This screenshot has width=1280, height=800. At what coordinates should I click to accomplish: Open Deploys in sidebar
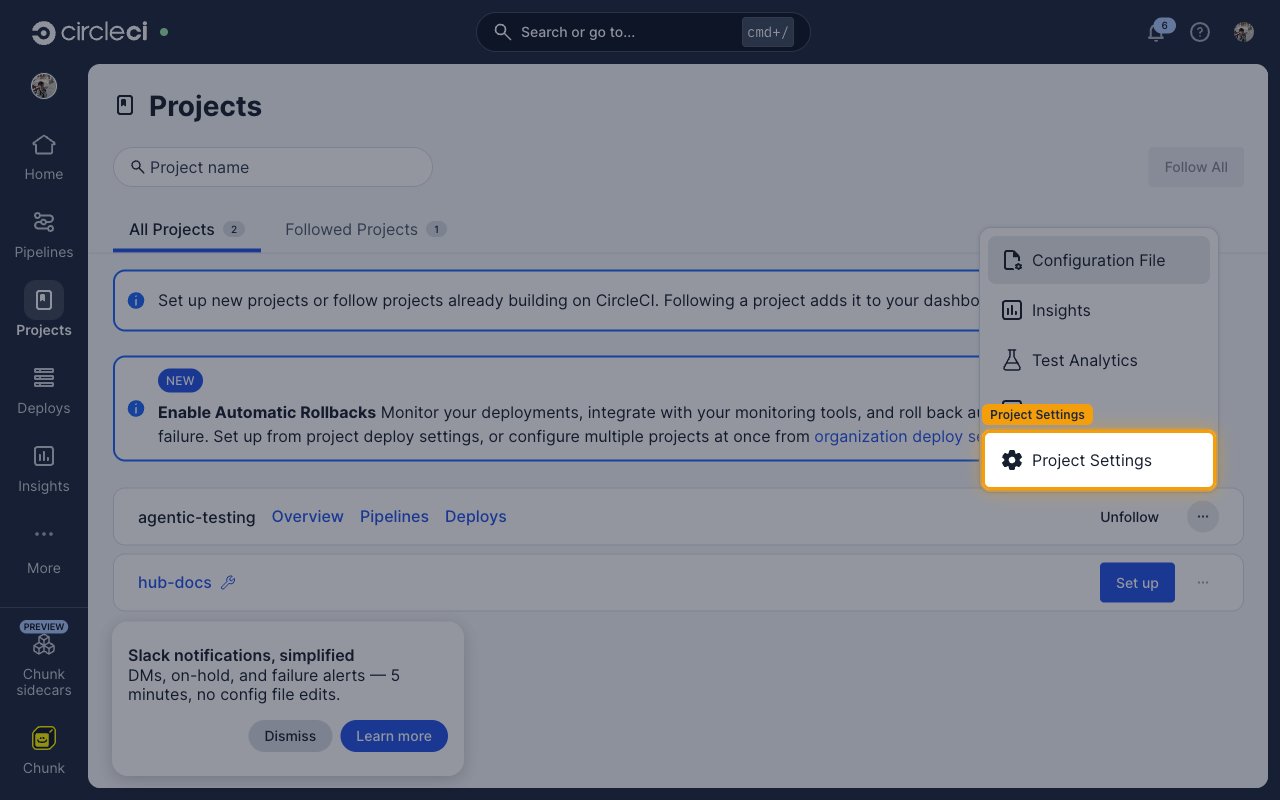point(44,391)
